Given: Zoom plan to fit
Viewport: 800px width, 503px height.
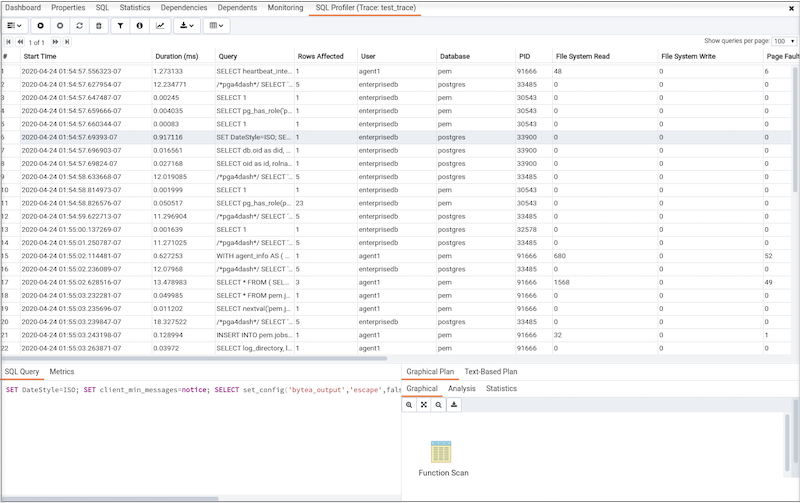Looking at the screenshot, I should 424,405.
